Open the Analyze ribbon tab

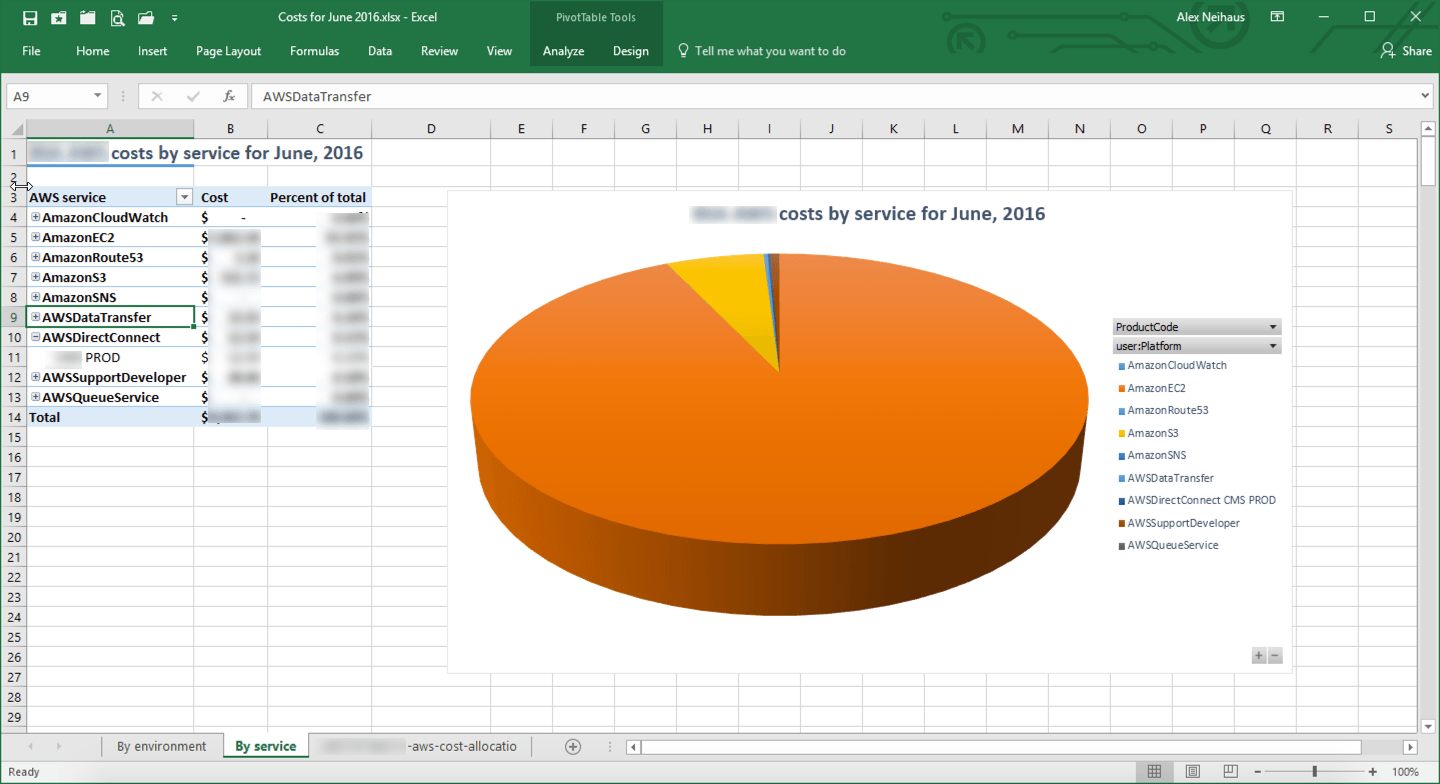click(563, 51)
